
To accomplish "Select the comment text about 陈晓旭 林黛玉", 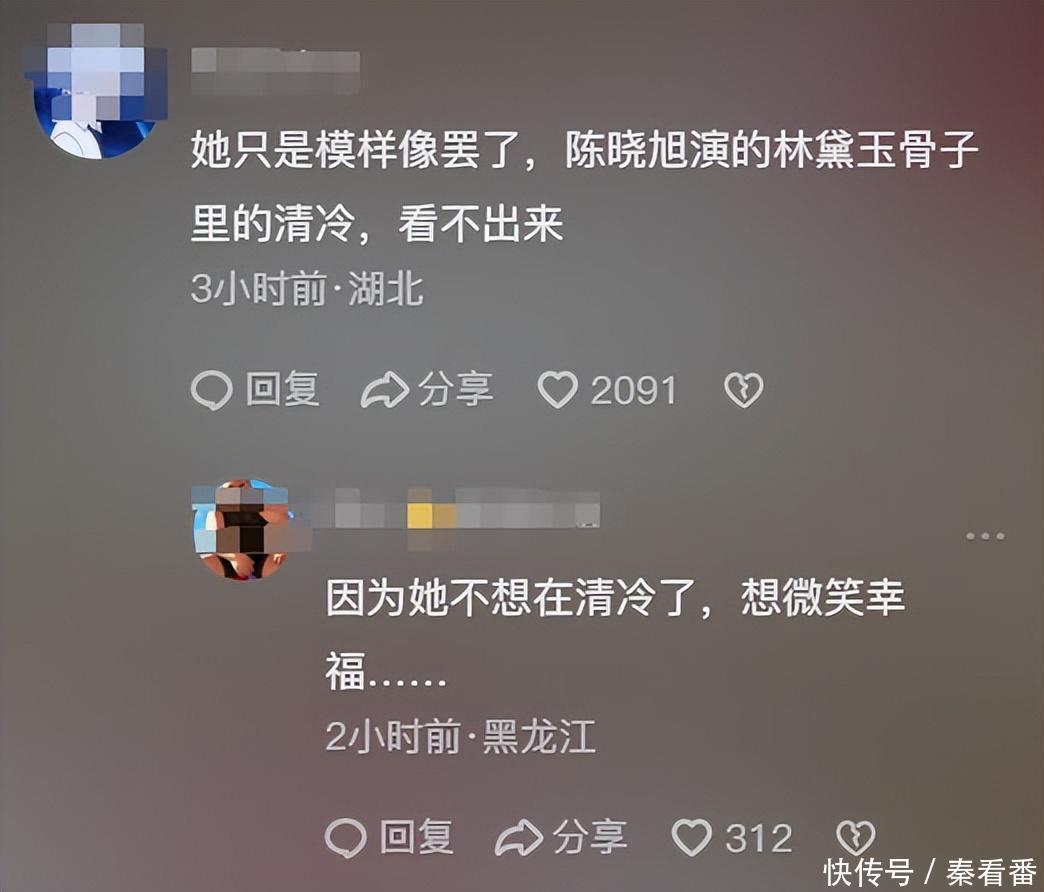I will pos(585,186).
